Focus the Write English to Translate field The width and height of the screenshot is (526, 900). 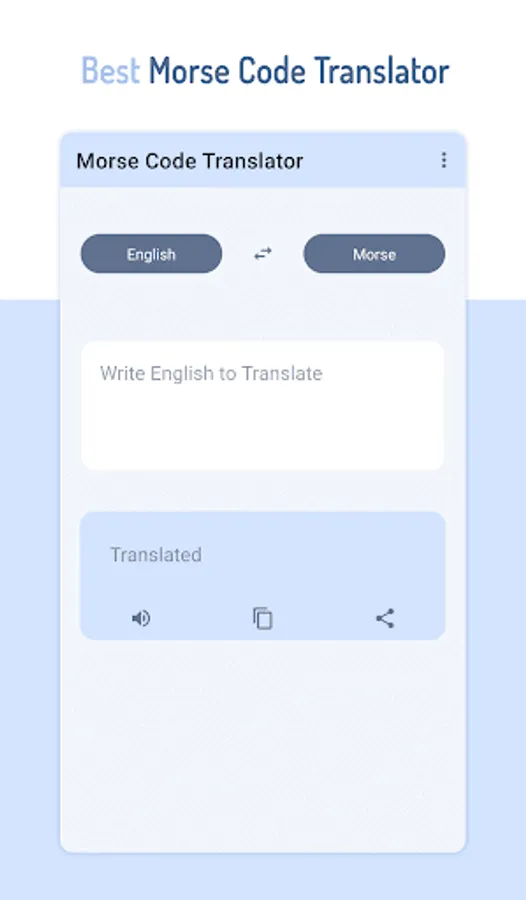pyautogui.click(x=262, y=406)
